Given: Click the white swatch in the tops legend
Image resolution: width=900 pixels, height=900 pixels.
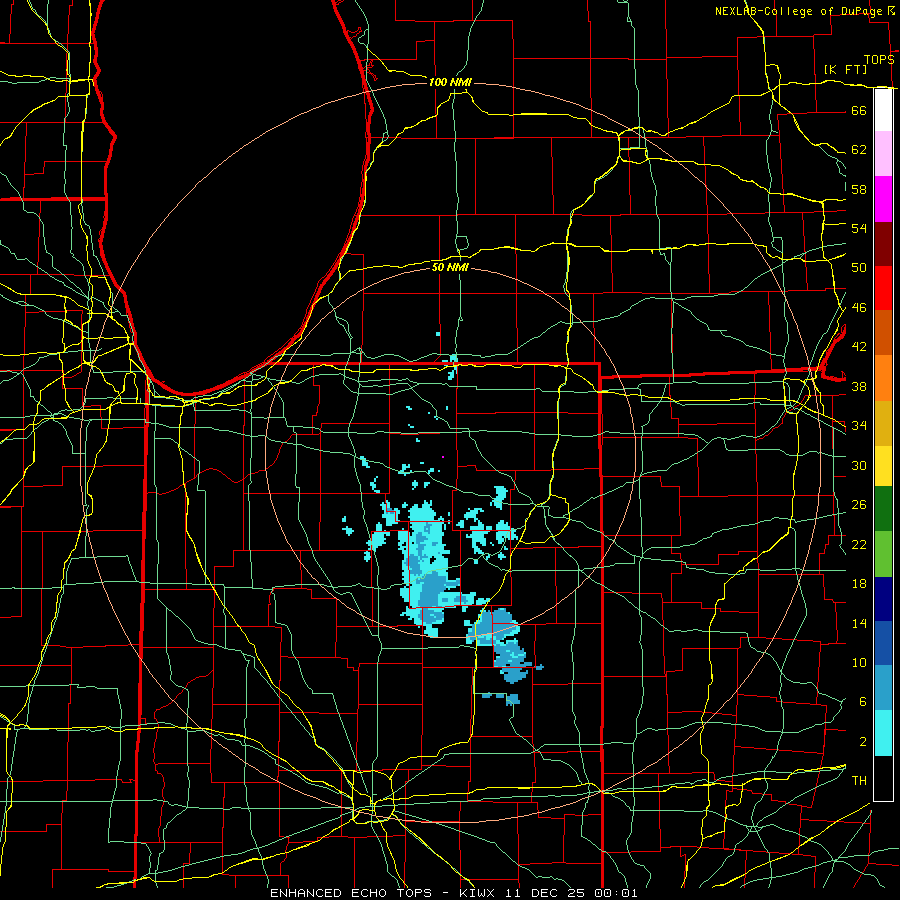Looking at the screenshot, I should [x=883, y=110].
